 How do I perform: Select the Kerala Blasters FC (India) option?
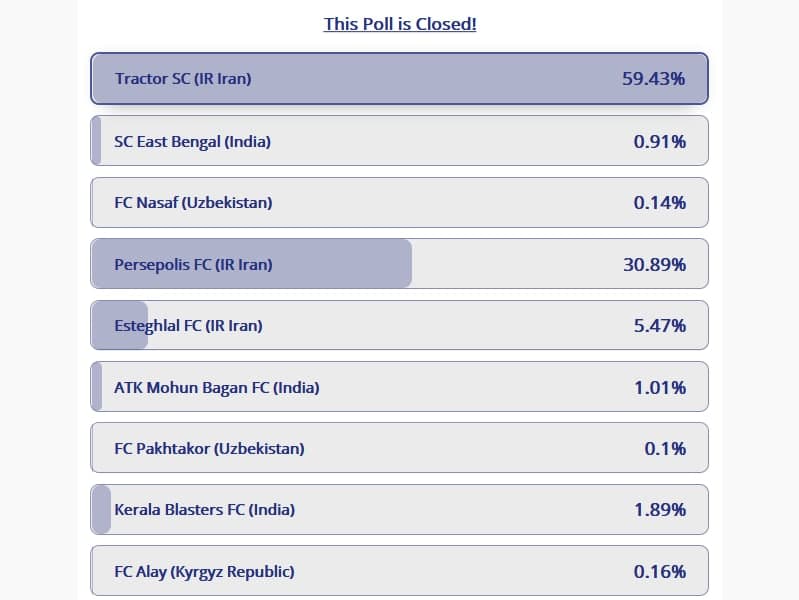click(x=400, y=509)
